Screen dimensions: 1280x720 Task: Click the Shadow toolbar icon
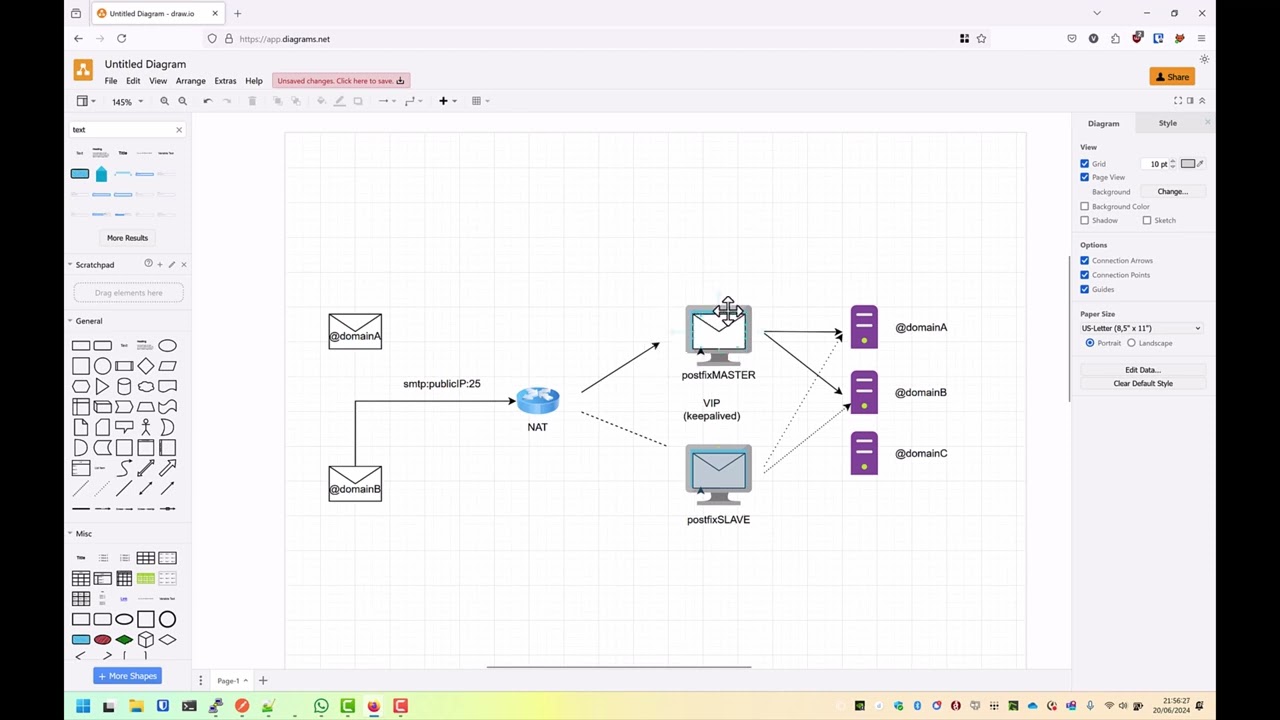pyautogui.click(x=357, y=101)
